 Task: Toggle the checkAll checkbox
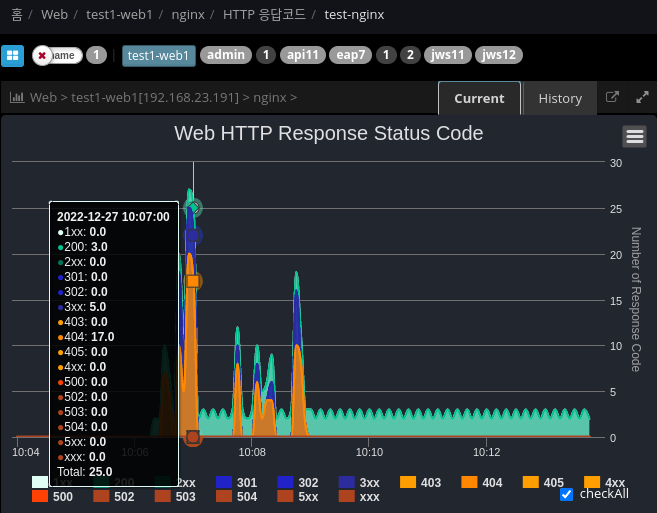(x=567, y=494)
